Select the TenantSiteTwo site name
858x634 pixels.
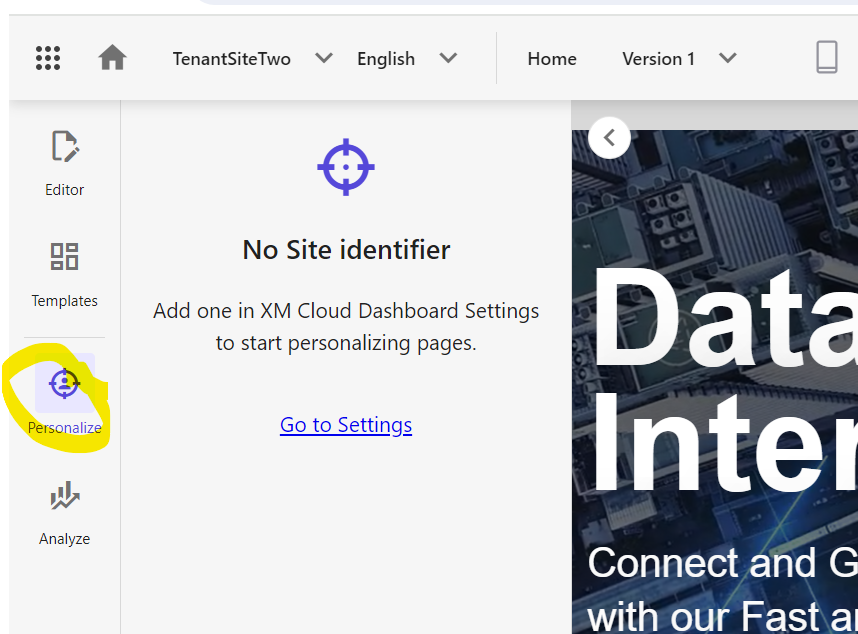231,59
